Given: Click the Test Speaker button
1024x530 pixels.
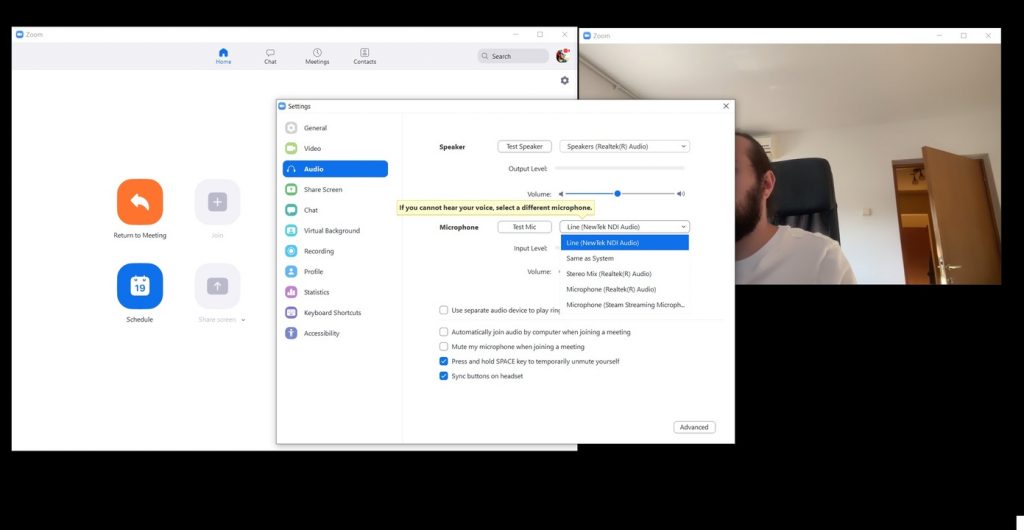Looking at the screenshot, I should [524, 146].
